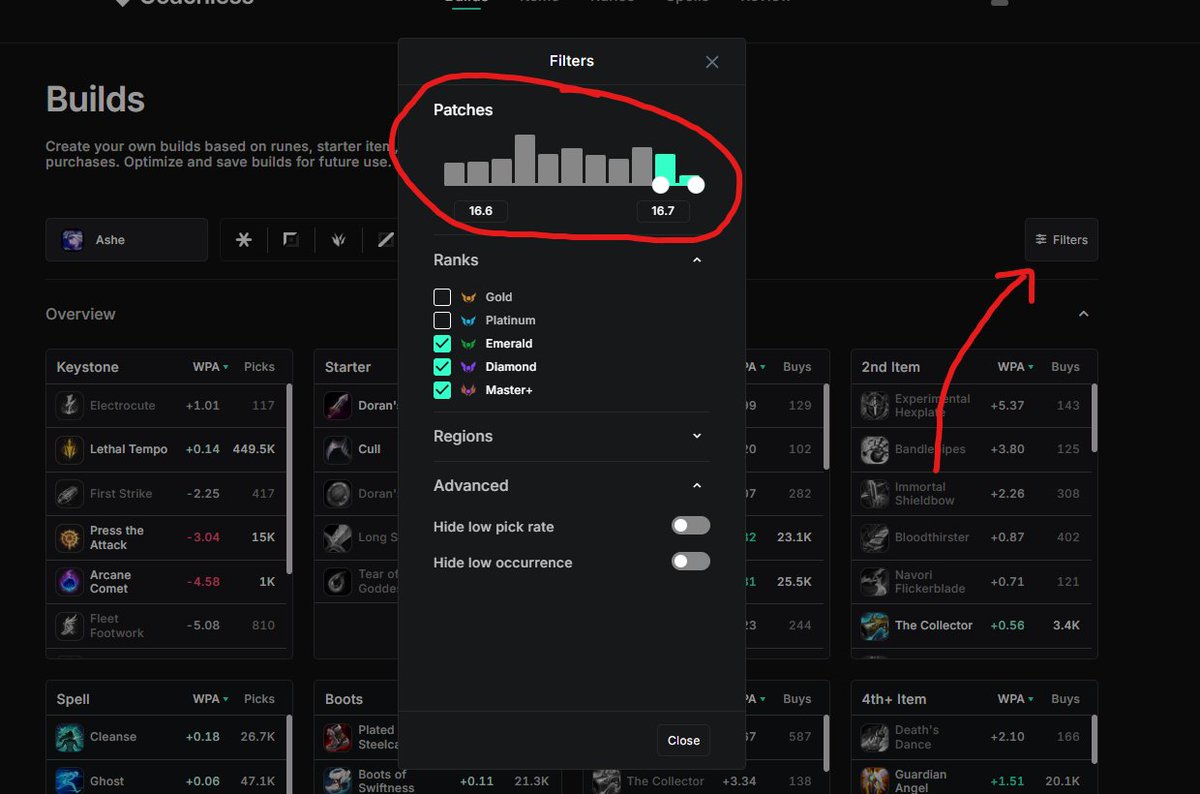Click the First Strike rune icon
The image size is (1200, 794).
[x=69, y=493]
